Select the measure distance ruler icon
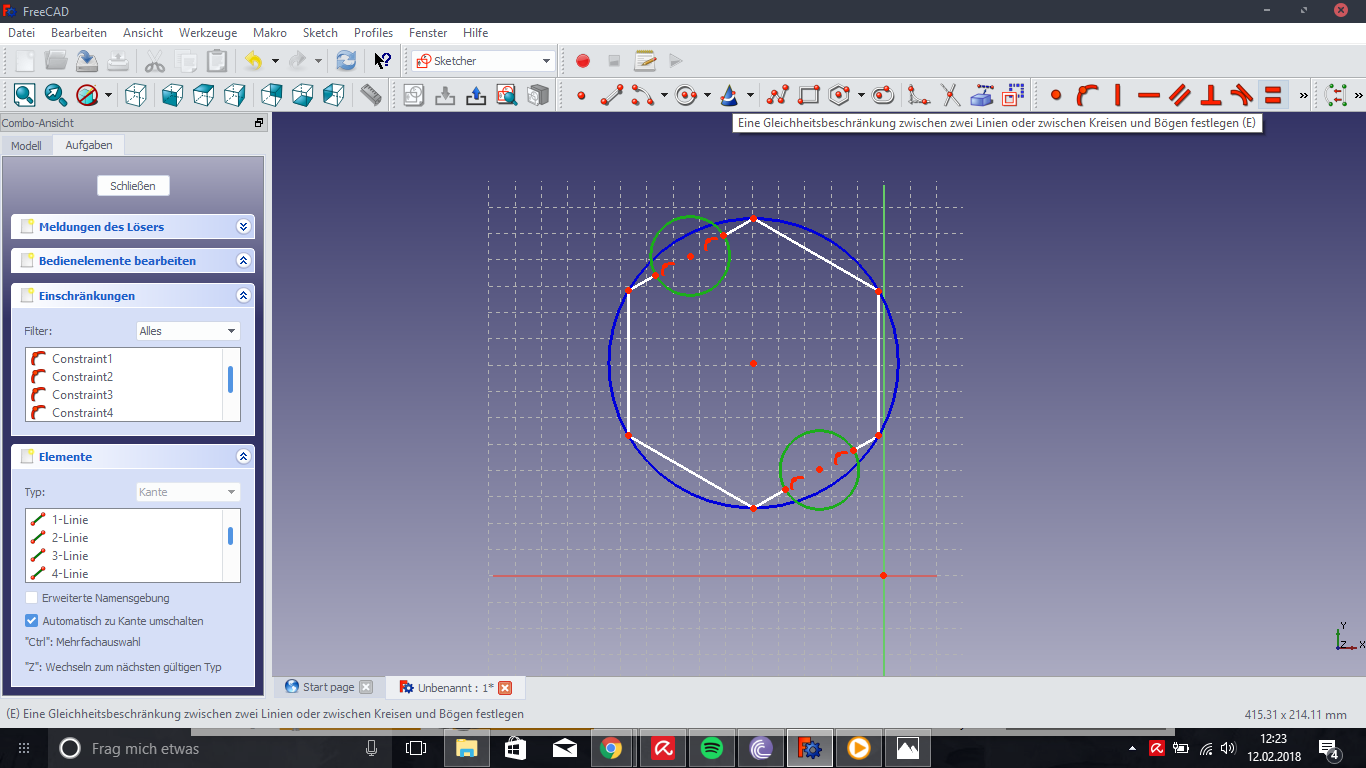This screenshot has width=1366, height=768. click(371, 95)
